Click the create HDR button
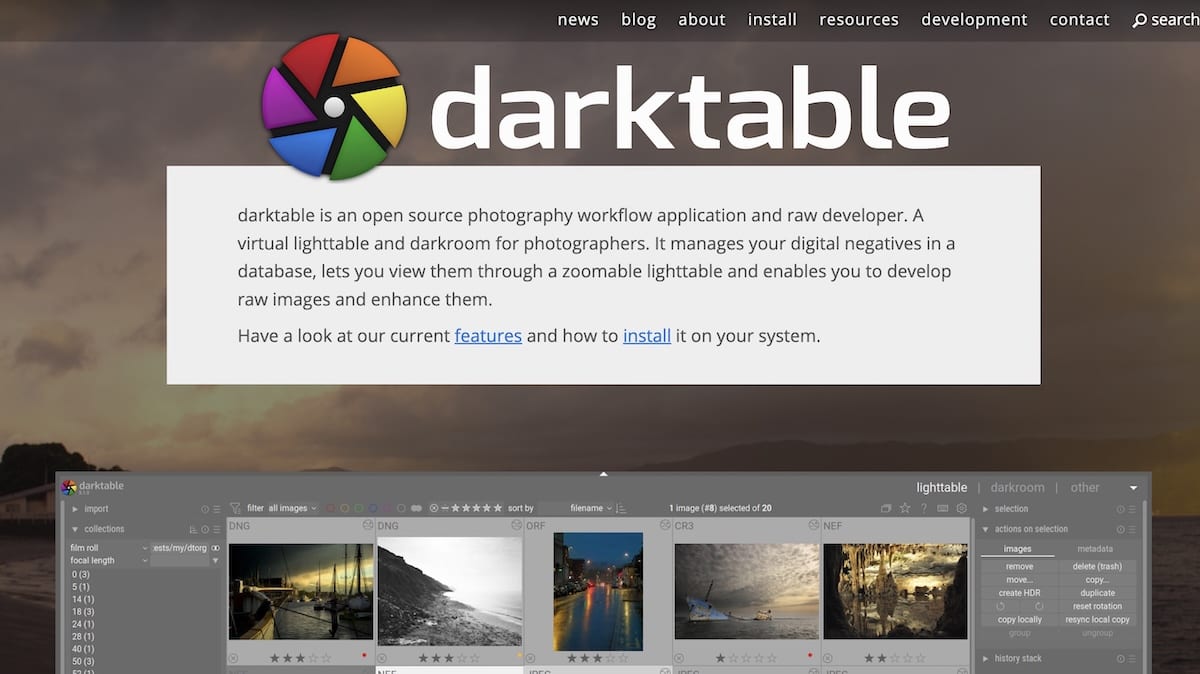 [x=1019, y=593]
